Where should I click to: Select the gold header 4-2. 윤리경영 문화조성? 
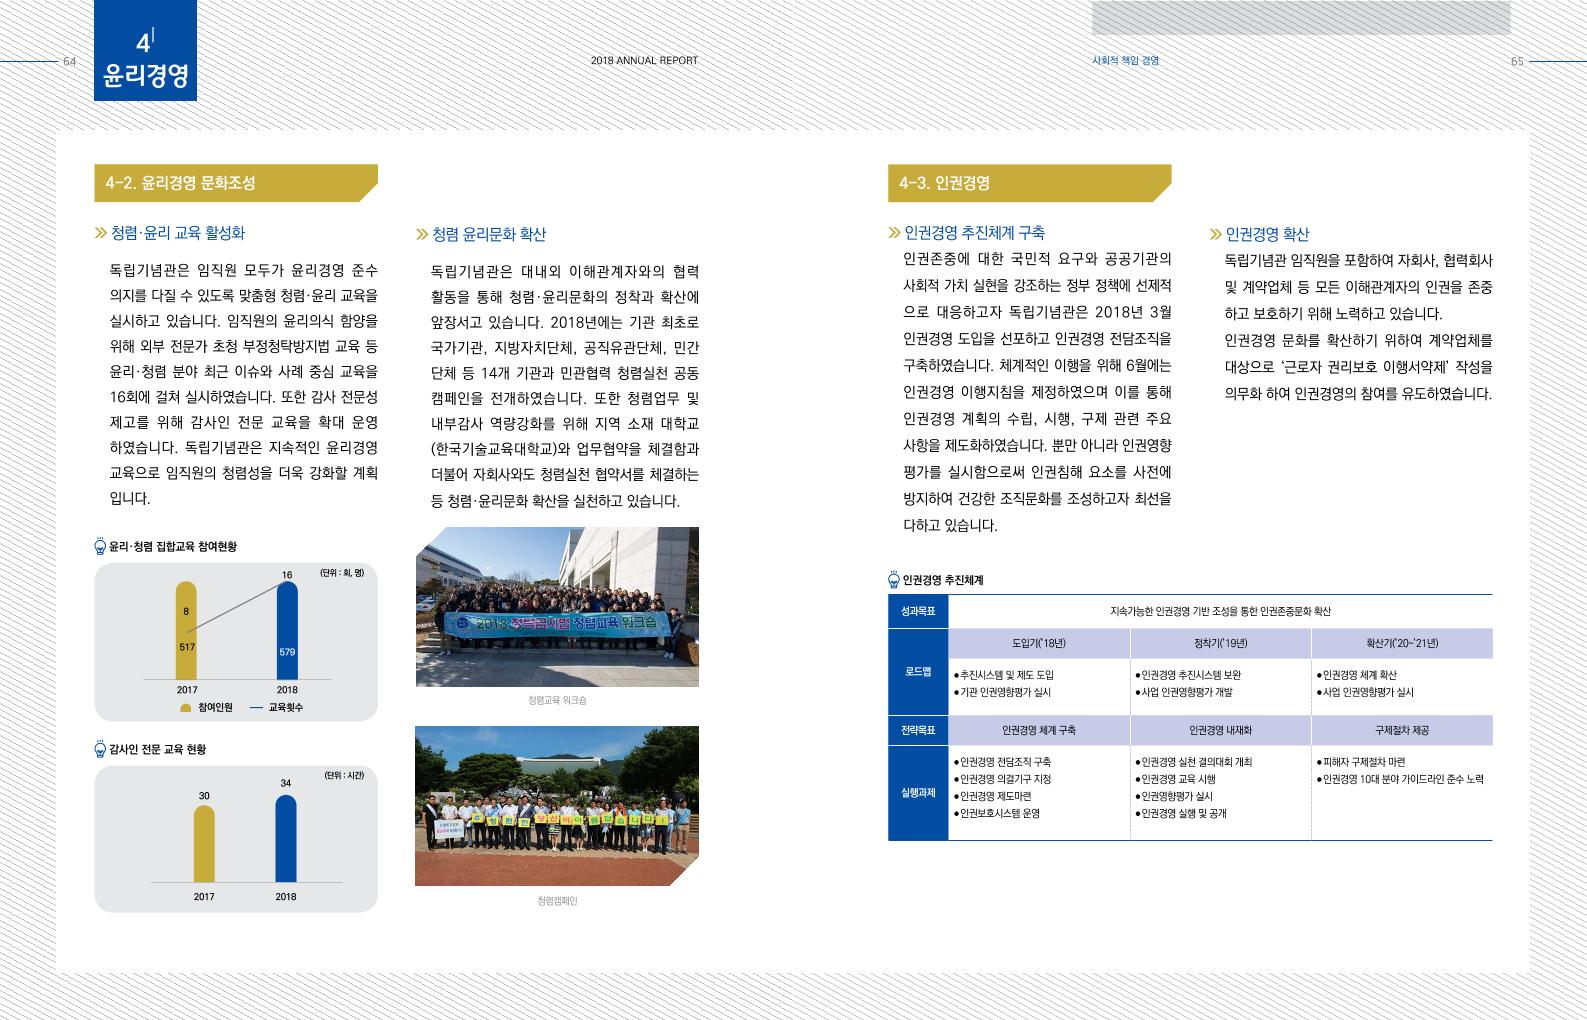[236, 183]
